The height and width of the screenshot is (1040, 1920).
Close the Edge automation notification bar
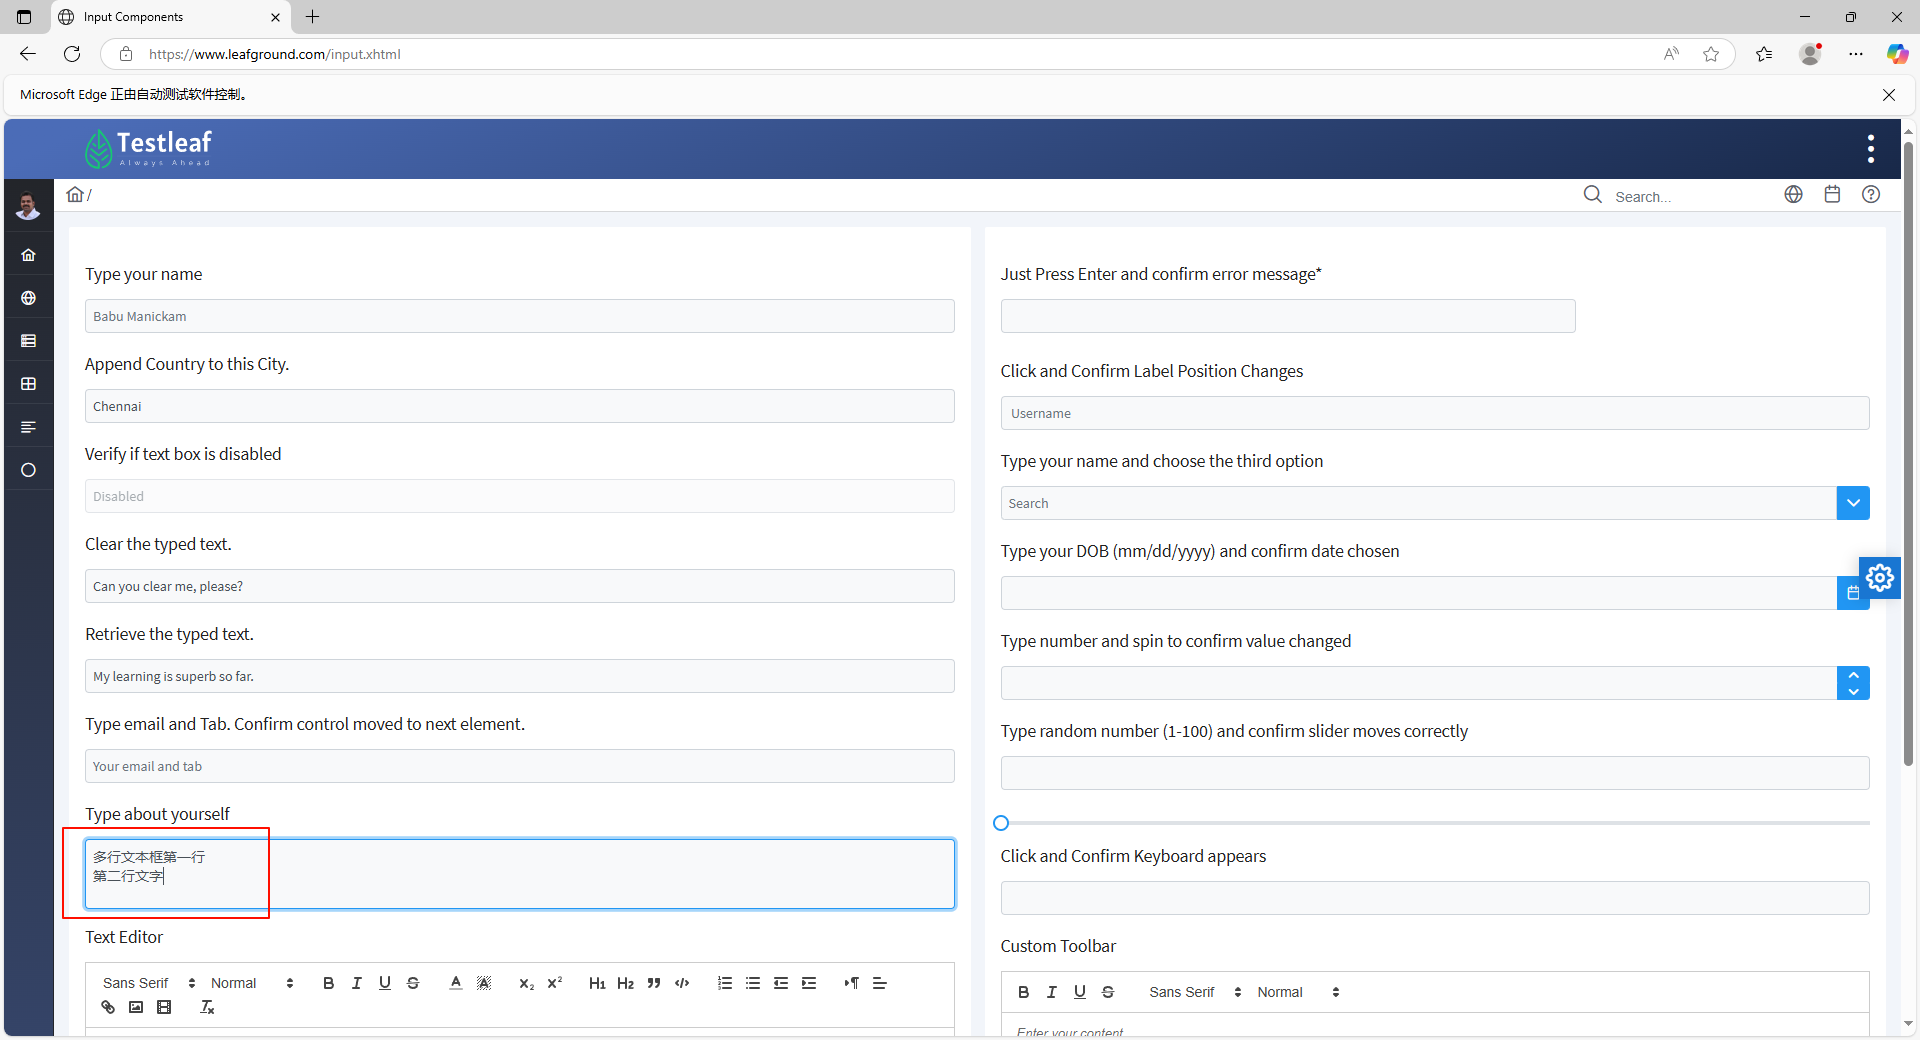point(1889,95)
